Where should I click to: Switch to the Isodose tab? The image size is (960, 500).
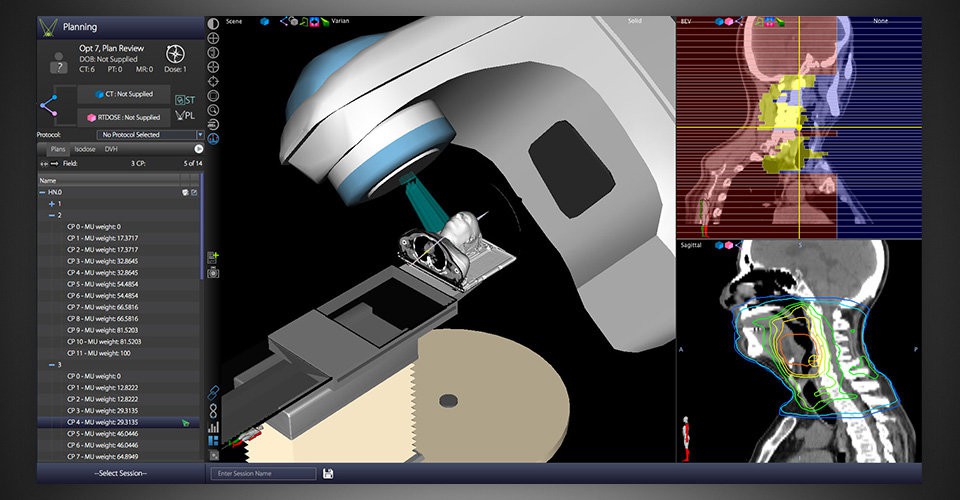point(85,149)
